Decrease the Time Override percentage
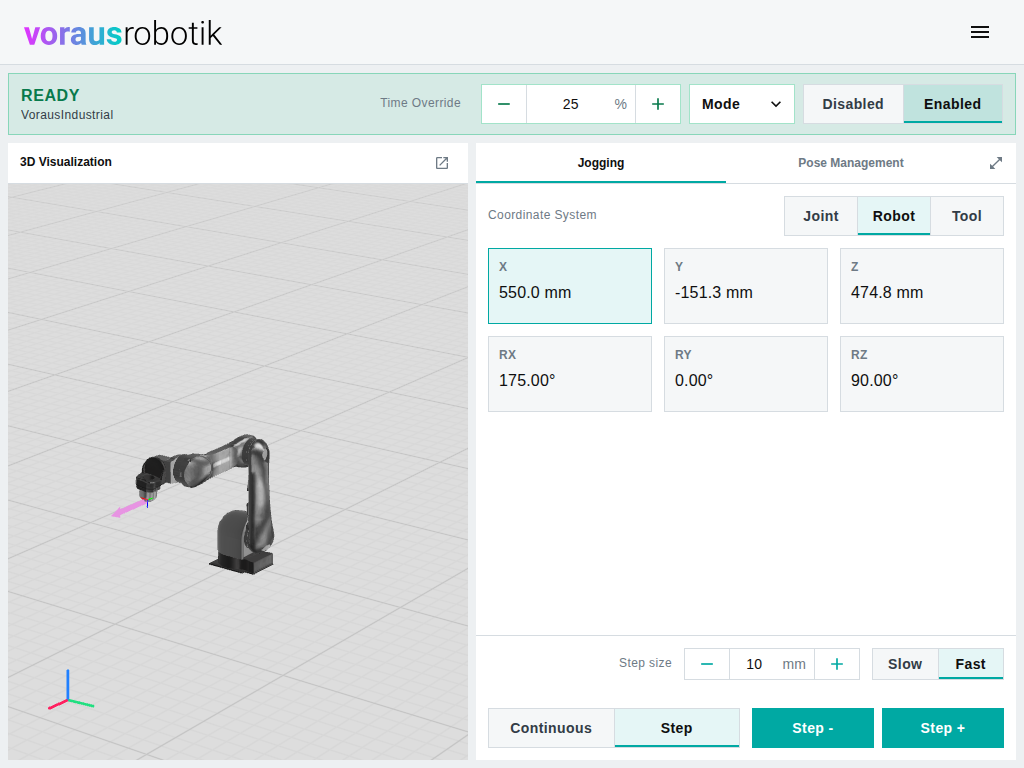Image resolution: width=1024 pixels, height=768 pixels. (x=504, y=104)
